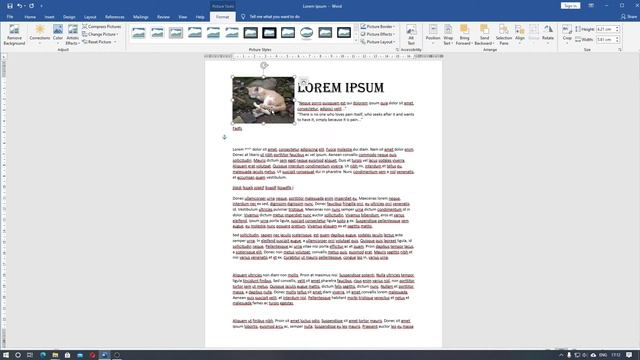Switch to the Design tab
The height and width of the screenshot is (360, 640).
69,17
